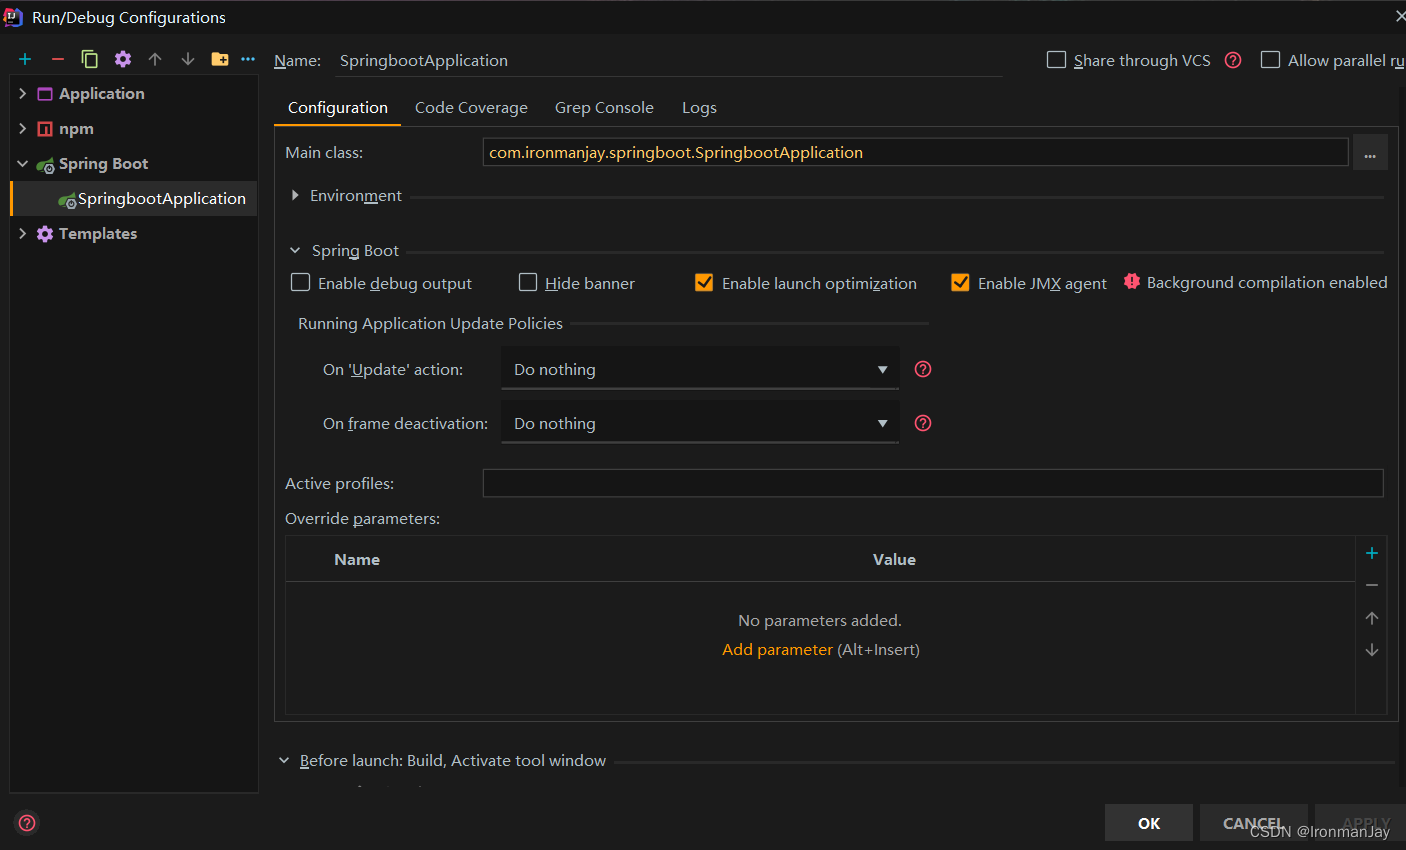Click the Add New Configuration plus icon

click(25, 59)
